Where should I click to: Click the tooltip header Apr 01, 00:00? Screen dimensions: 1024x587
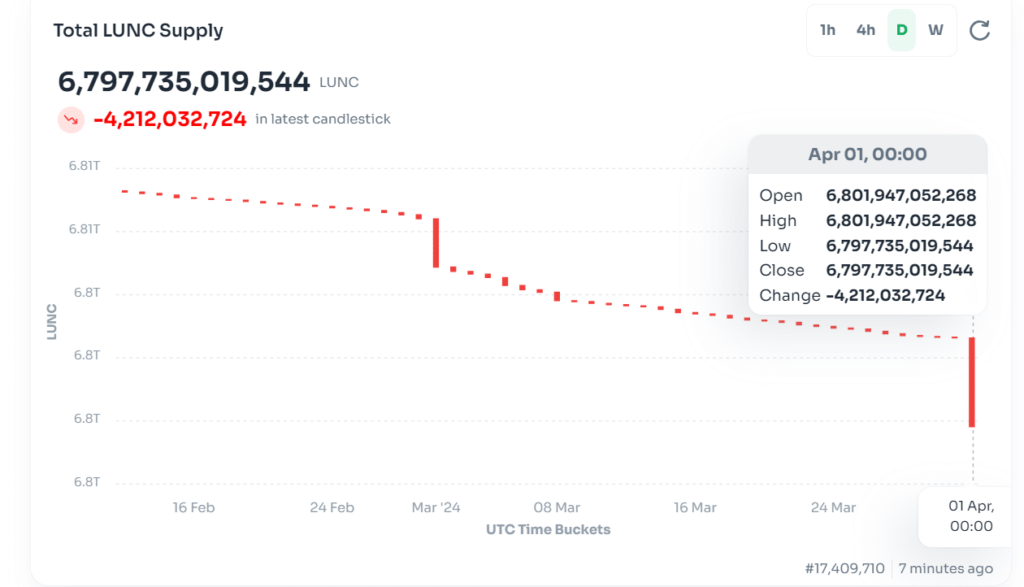pos(867,155)
